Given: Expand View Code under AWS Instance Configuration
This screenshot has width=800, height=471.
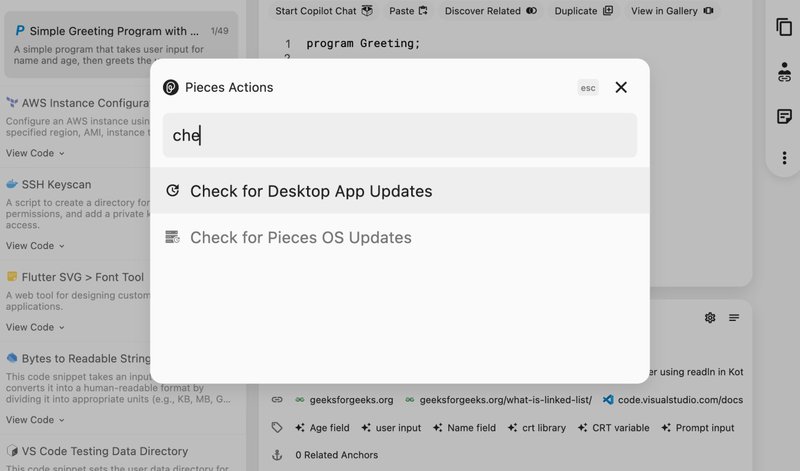Looking at the screenshot, I should 35,153.
